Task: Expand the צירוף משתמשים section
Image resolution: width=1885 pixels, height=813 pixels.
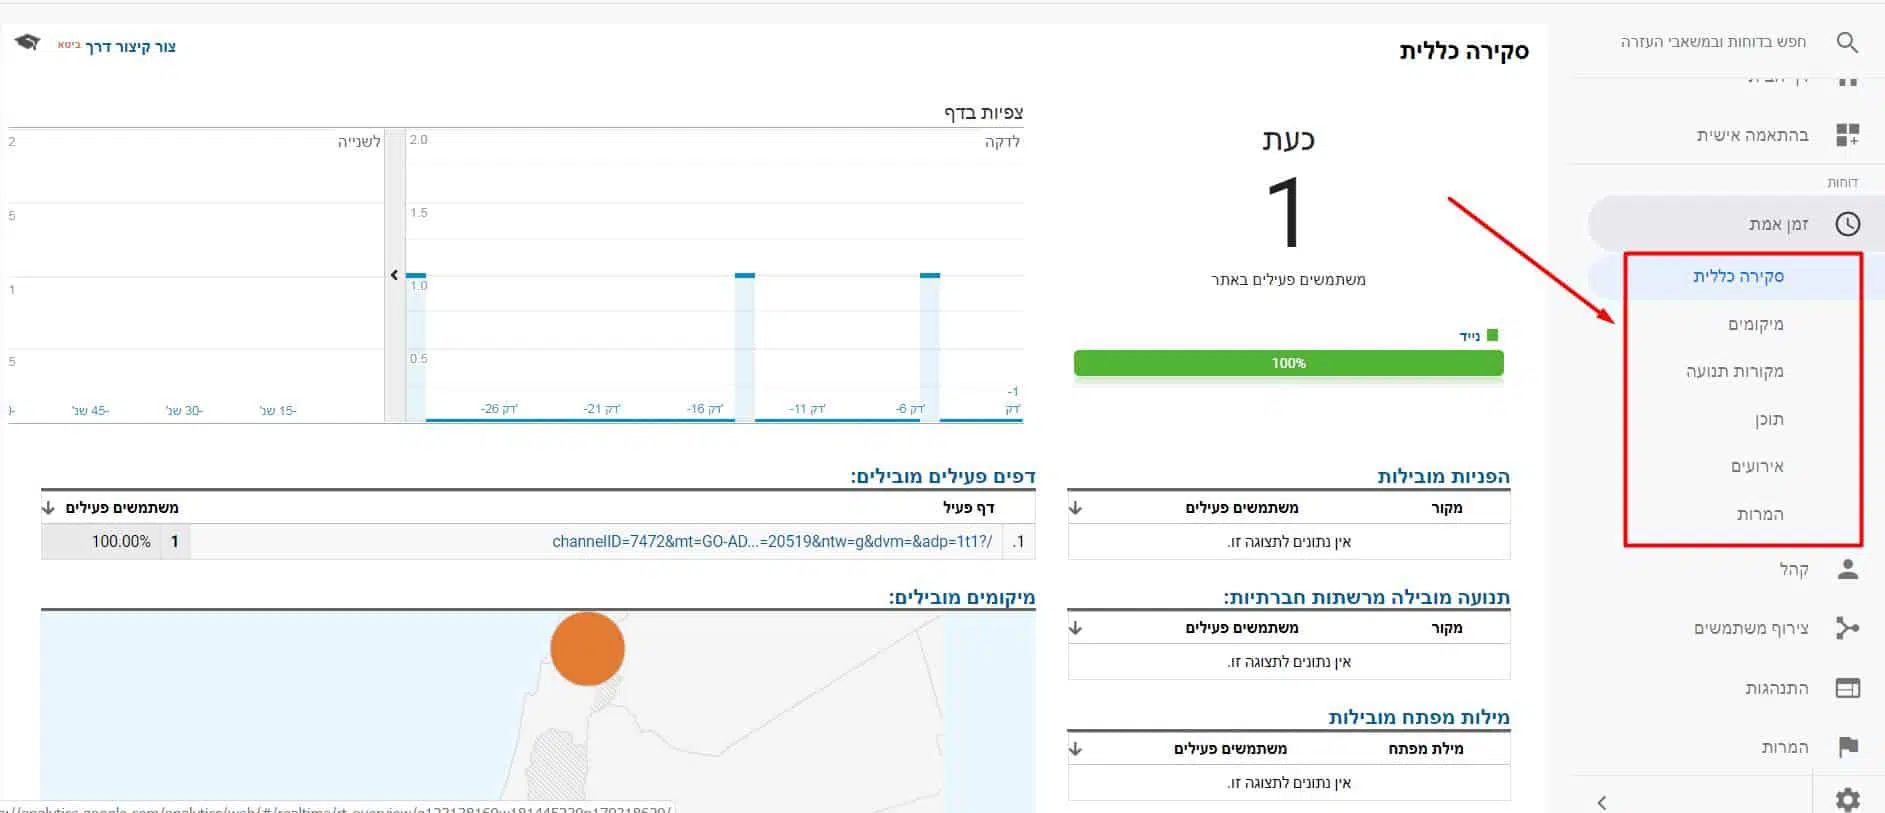Action: (1751, 628)
